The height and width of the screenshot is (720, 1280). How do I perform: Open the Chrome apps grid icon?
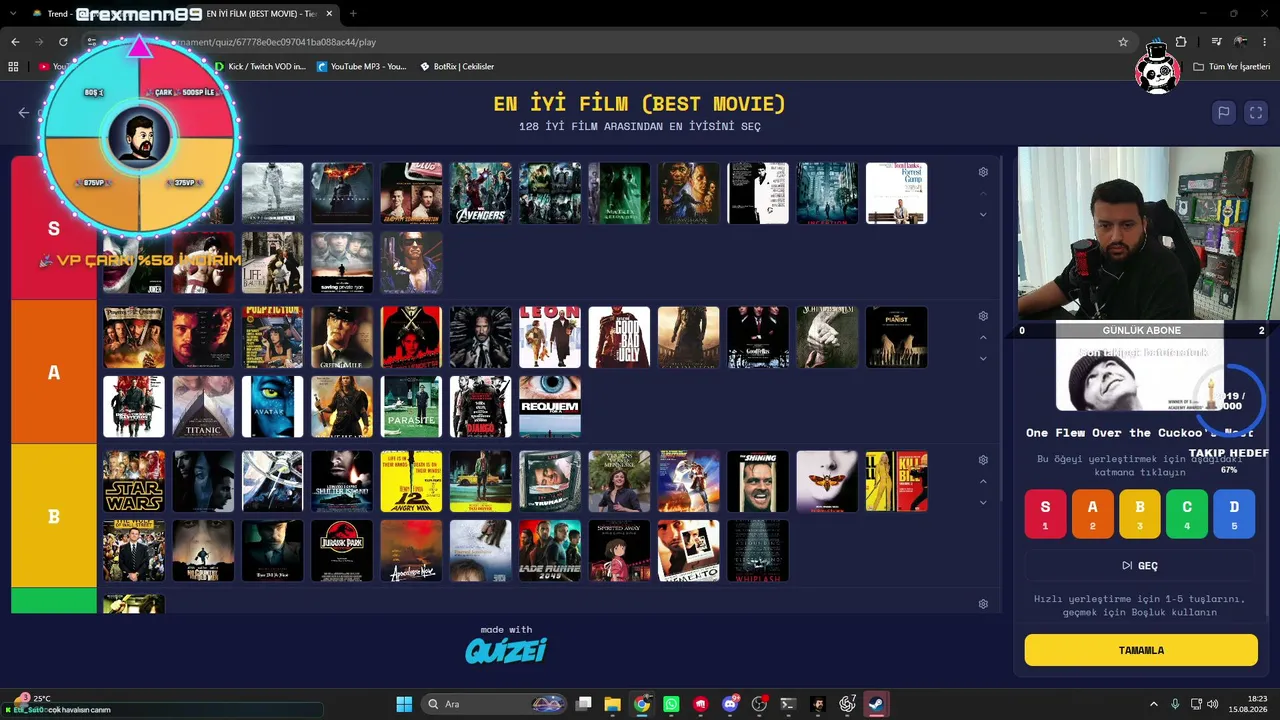click(x=13, y=67)
